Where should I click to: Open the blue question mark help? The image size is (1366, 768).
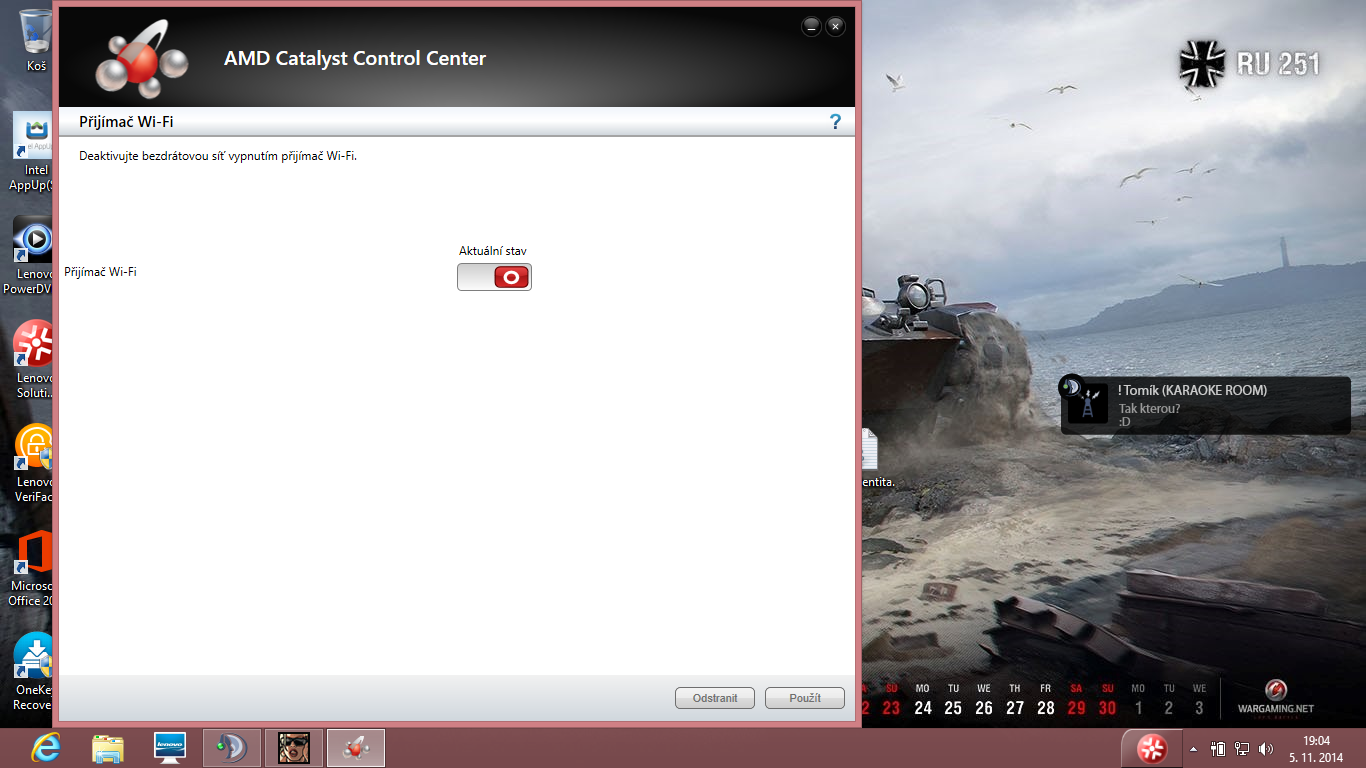[x=836, y=122]
